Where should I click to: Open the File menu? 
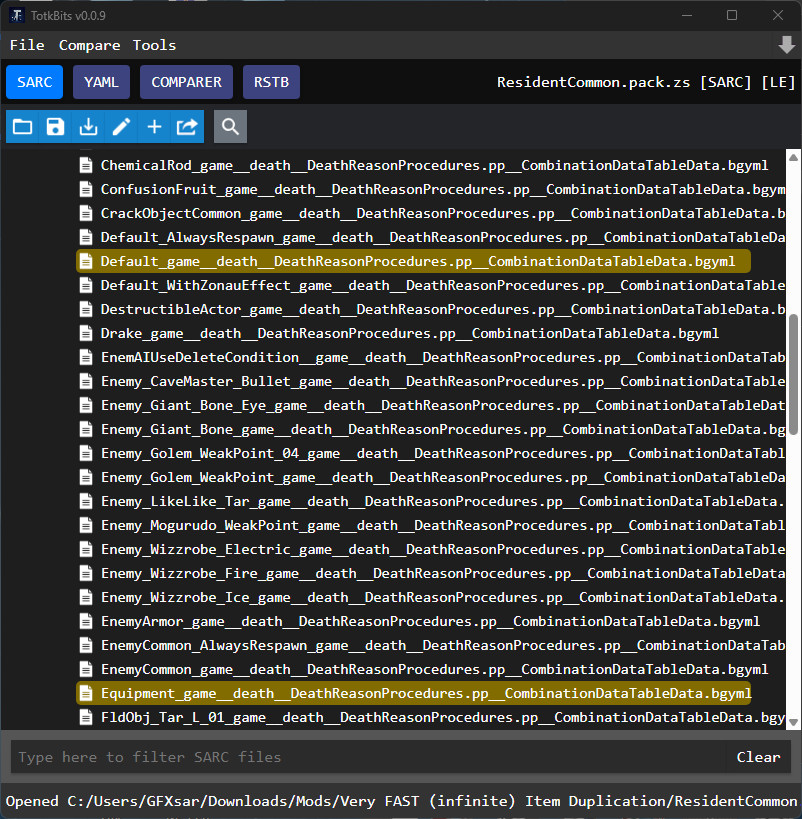27,45
